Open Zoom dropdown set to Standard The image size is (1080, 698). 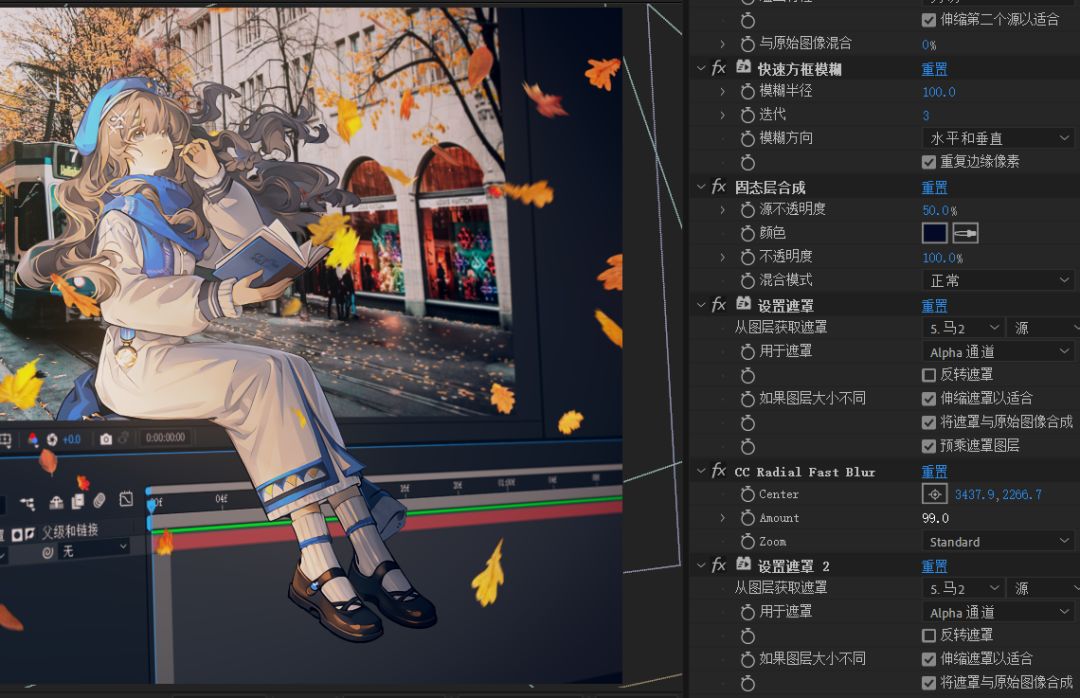997,542
